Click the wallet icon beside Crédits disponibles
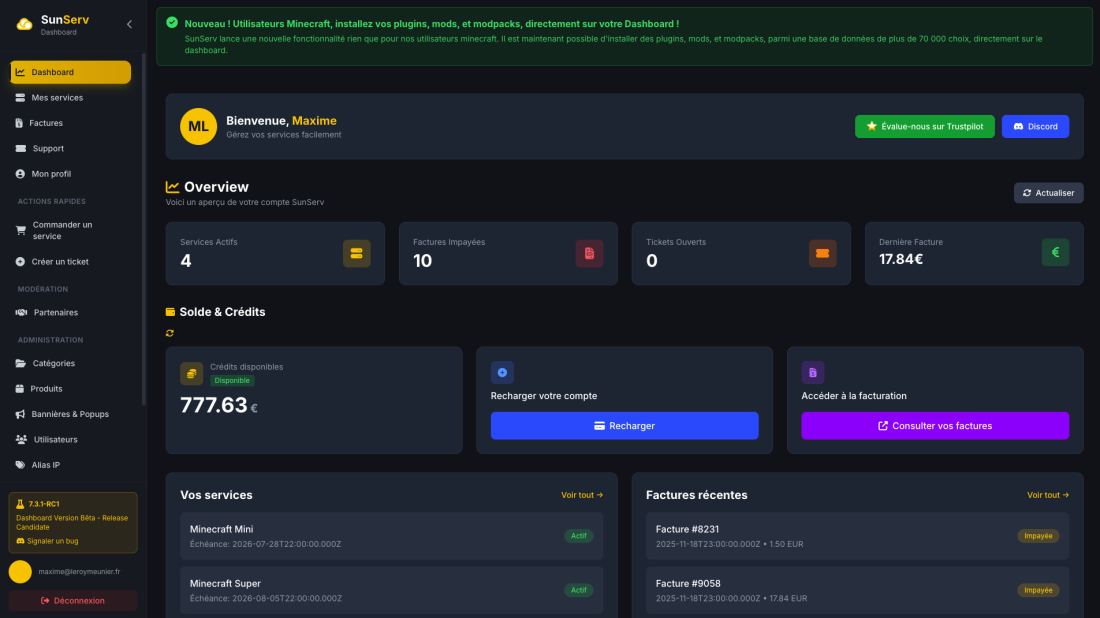Viewport: 1100px width, 618px height. click(192, 372)
